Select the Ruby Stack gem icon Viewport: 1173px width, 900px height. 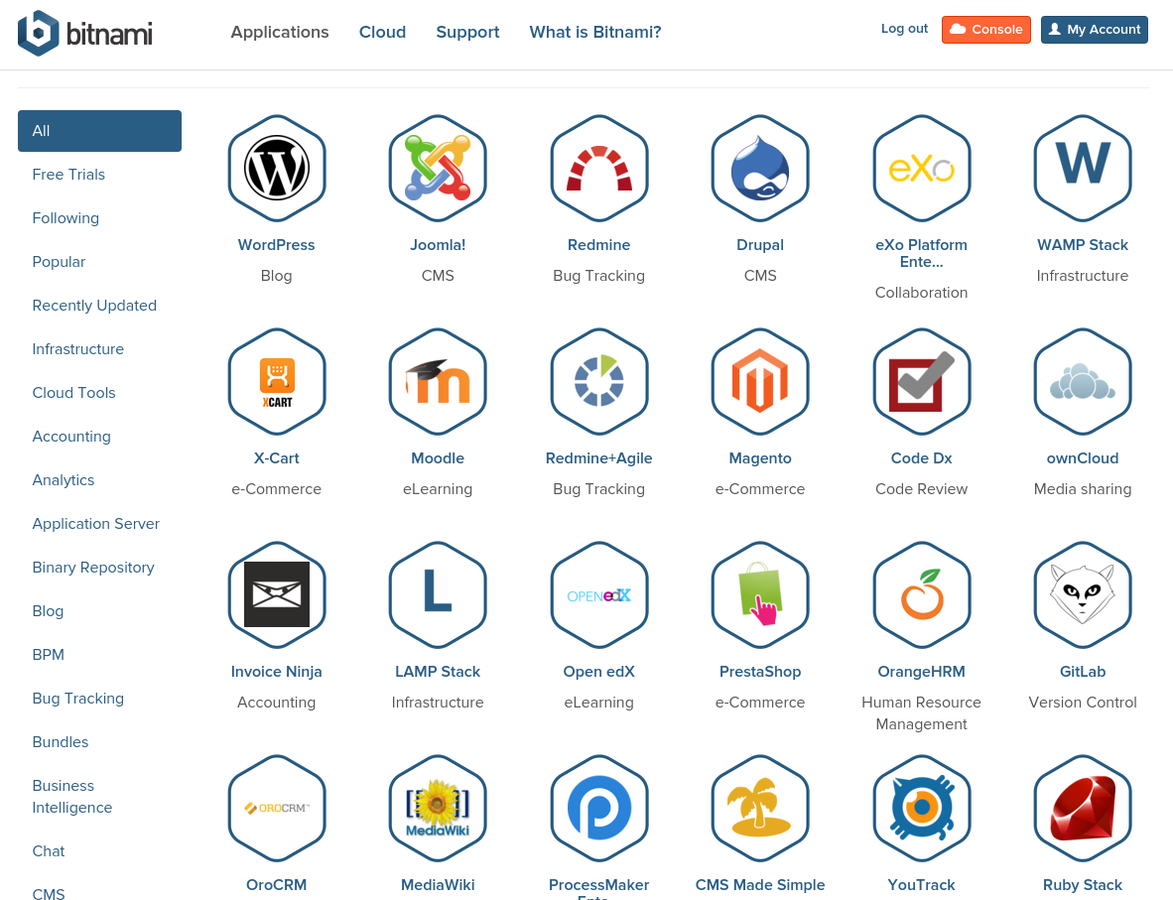(x=1082, y=808)
